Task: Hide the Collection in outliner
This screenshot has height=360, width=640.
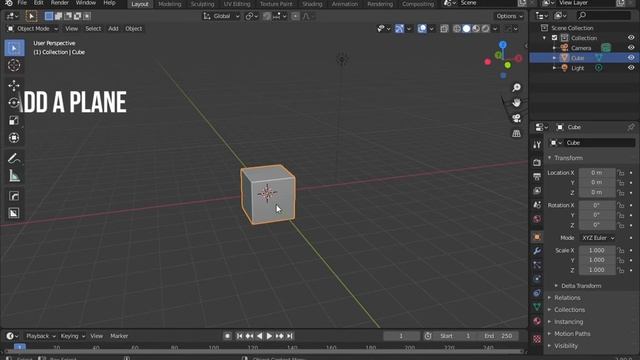Action: pyautogui.click(x=631, y=38)
